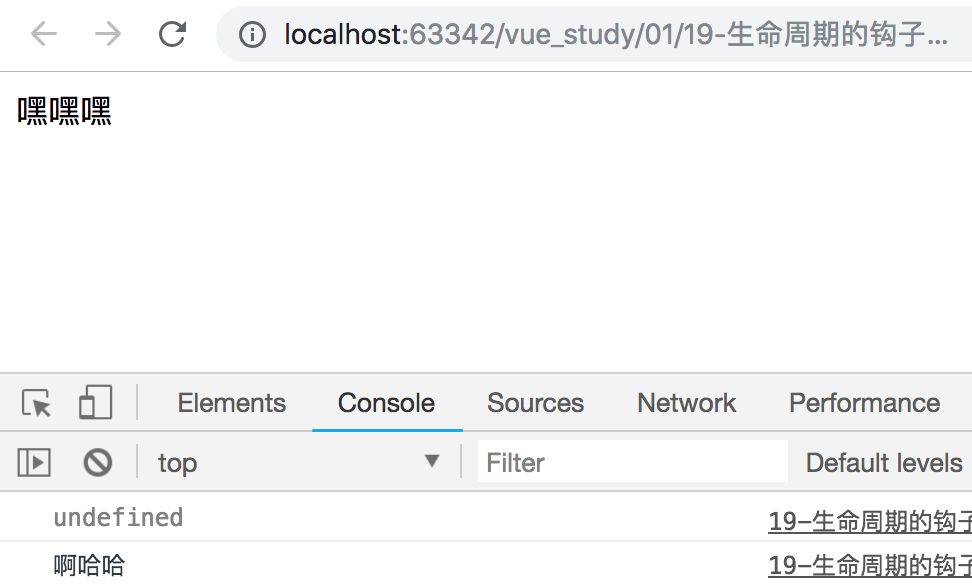Toggle the device toolbar icon
Image resolution: width=972 pixels, height=586 pixels.
point(95,402)
